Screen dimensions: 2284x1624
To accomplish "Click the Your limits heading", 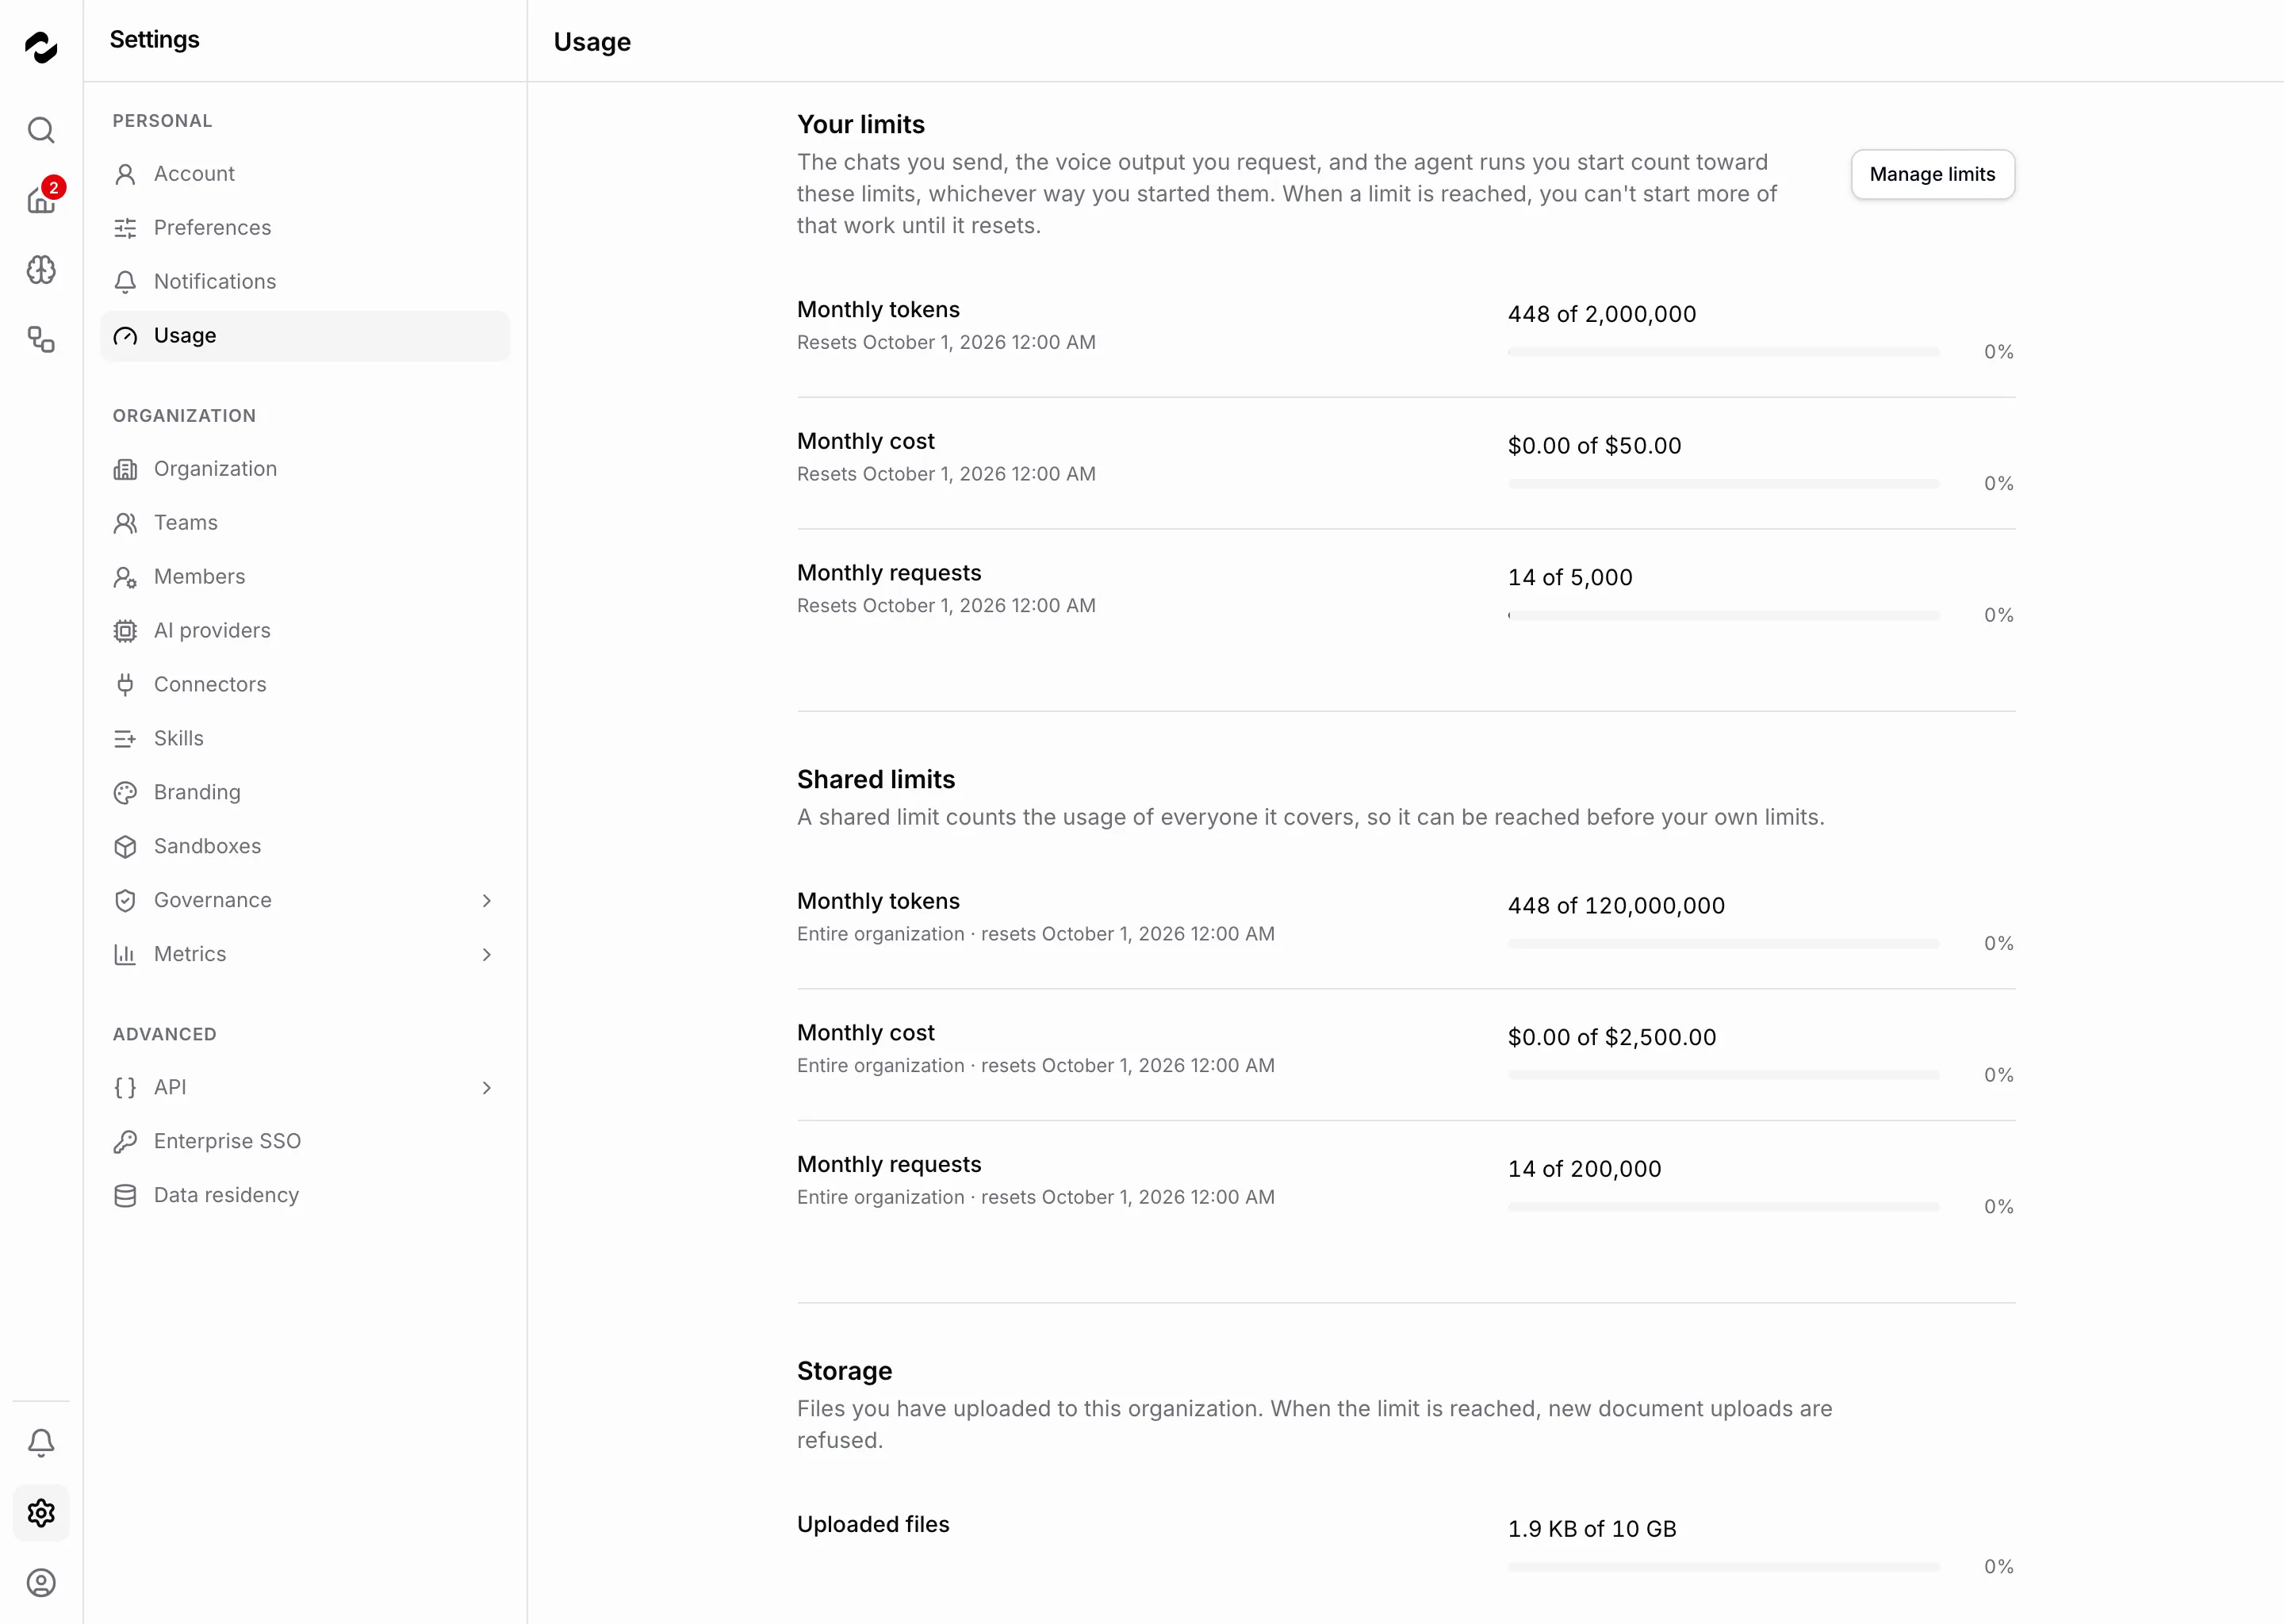I will click(861, 124).
